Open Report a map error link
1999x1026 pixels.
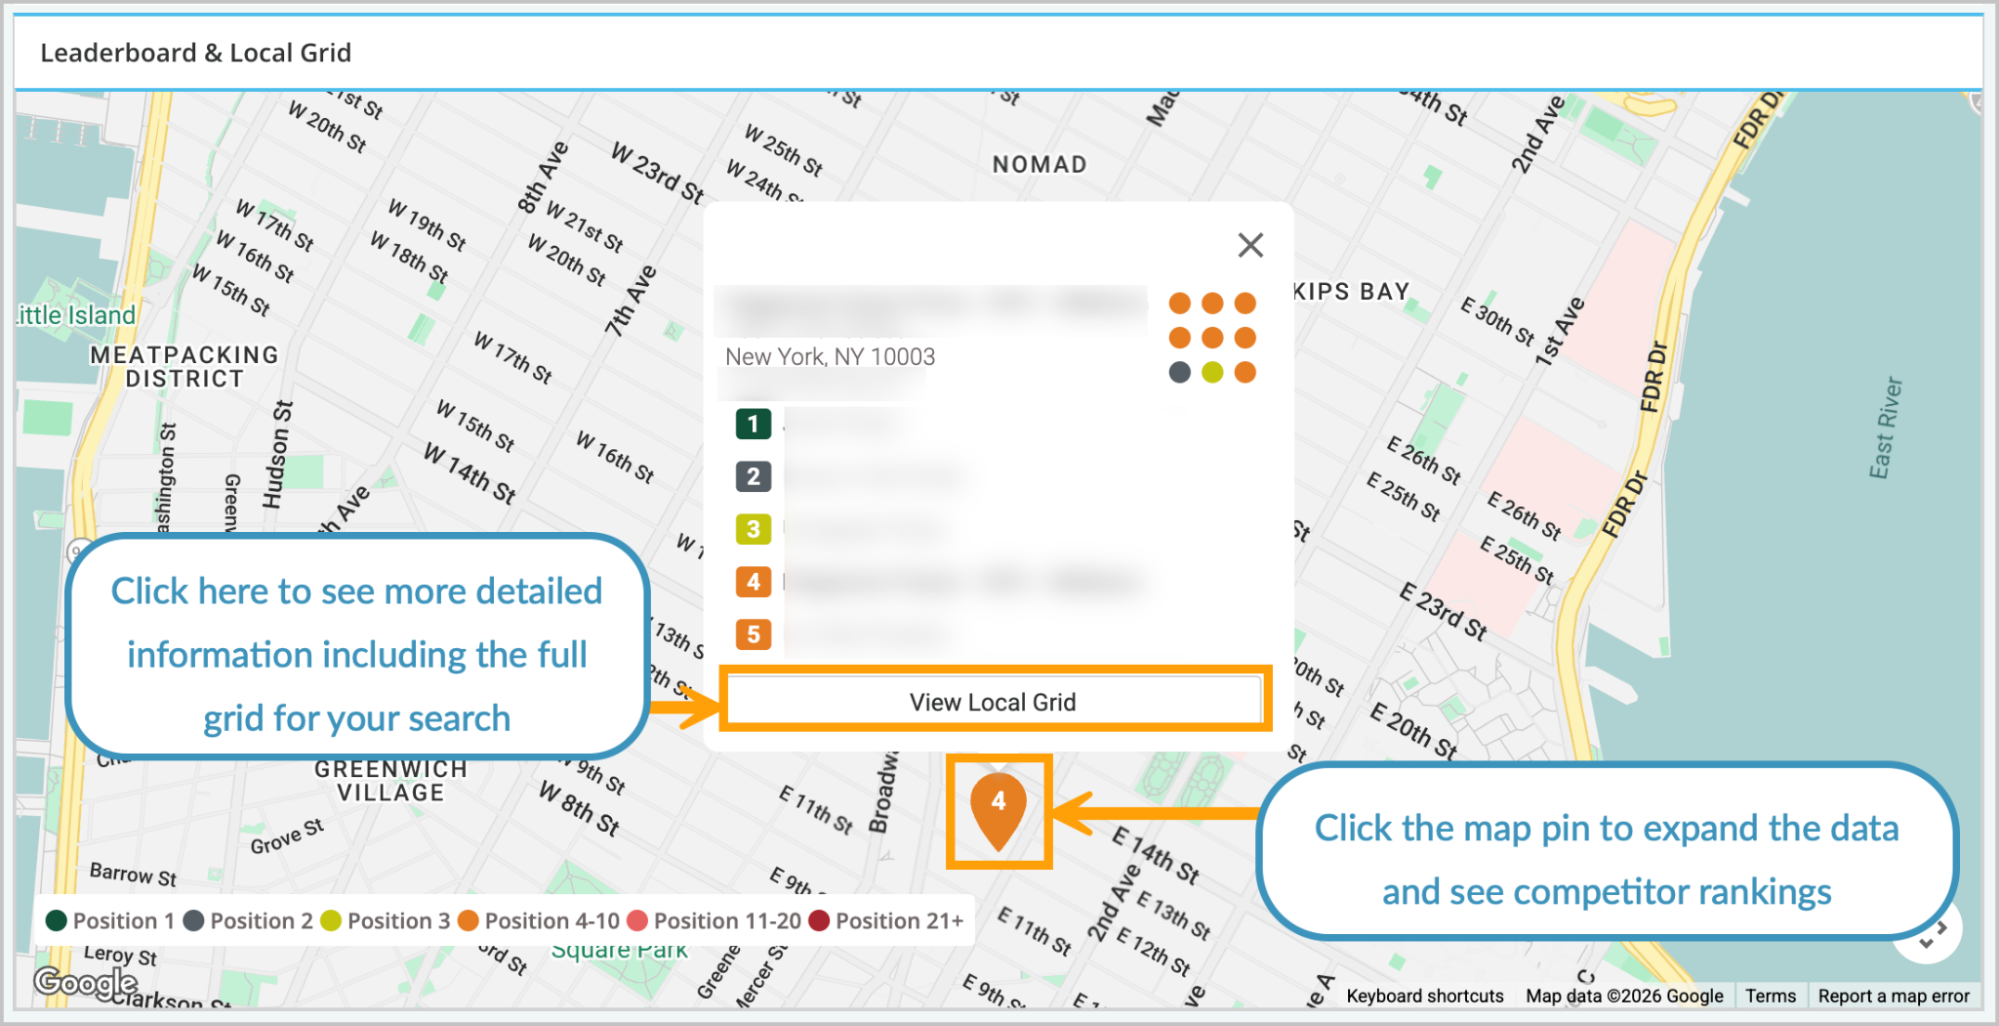(x=1893, y=996)
